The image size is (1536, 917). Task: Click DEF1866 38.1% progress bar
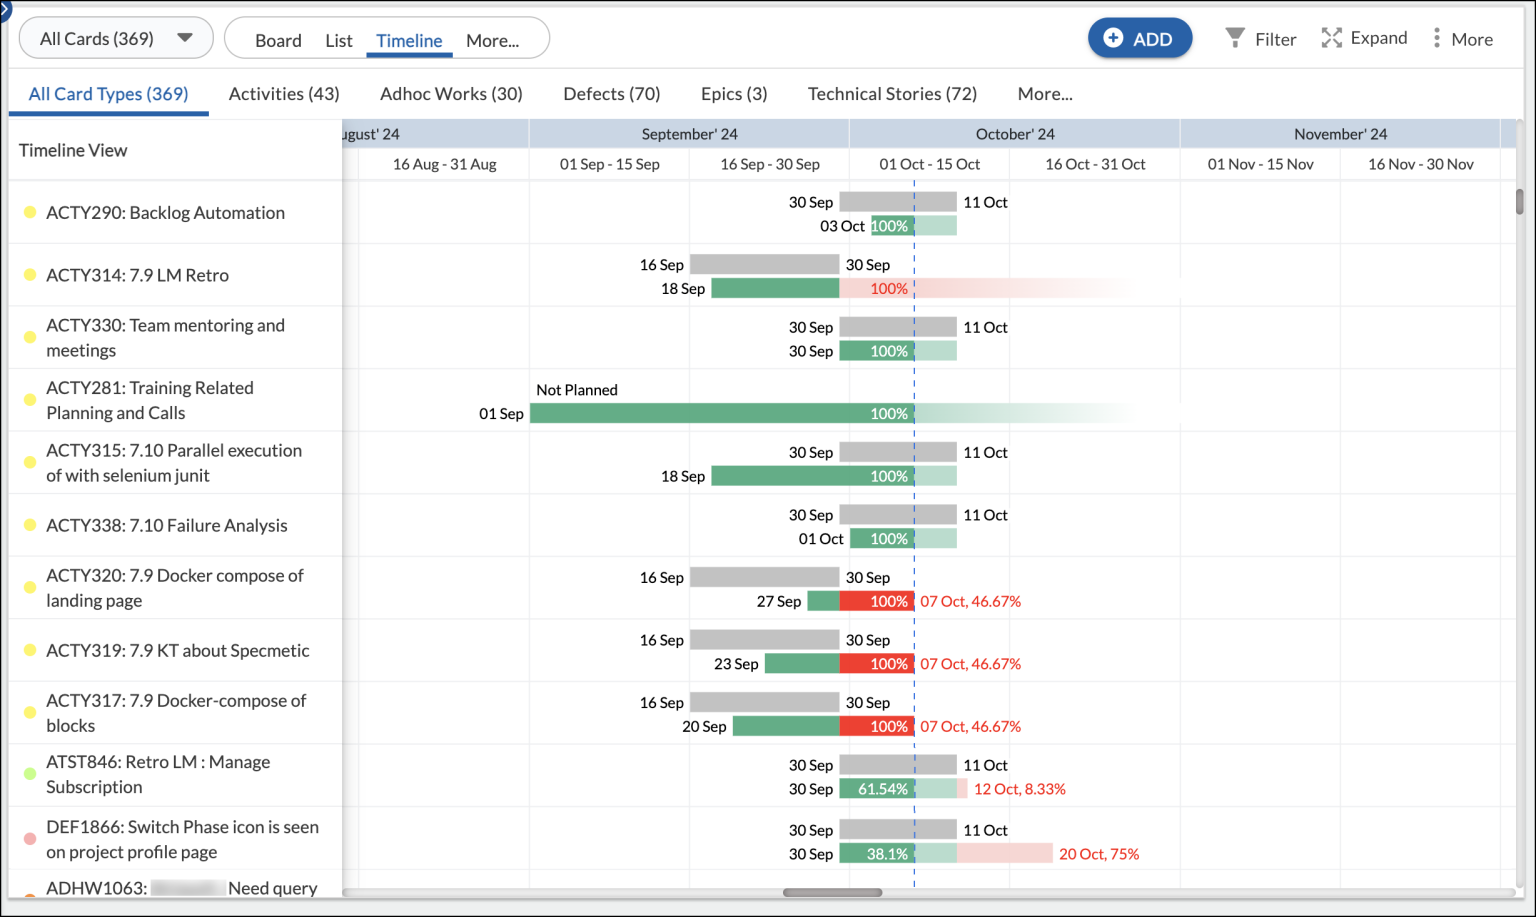pos(876,854)
